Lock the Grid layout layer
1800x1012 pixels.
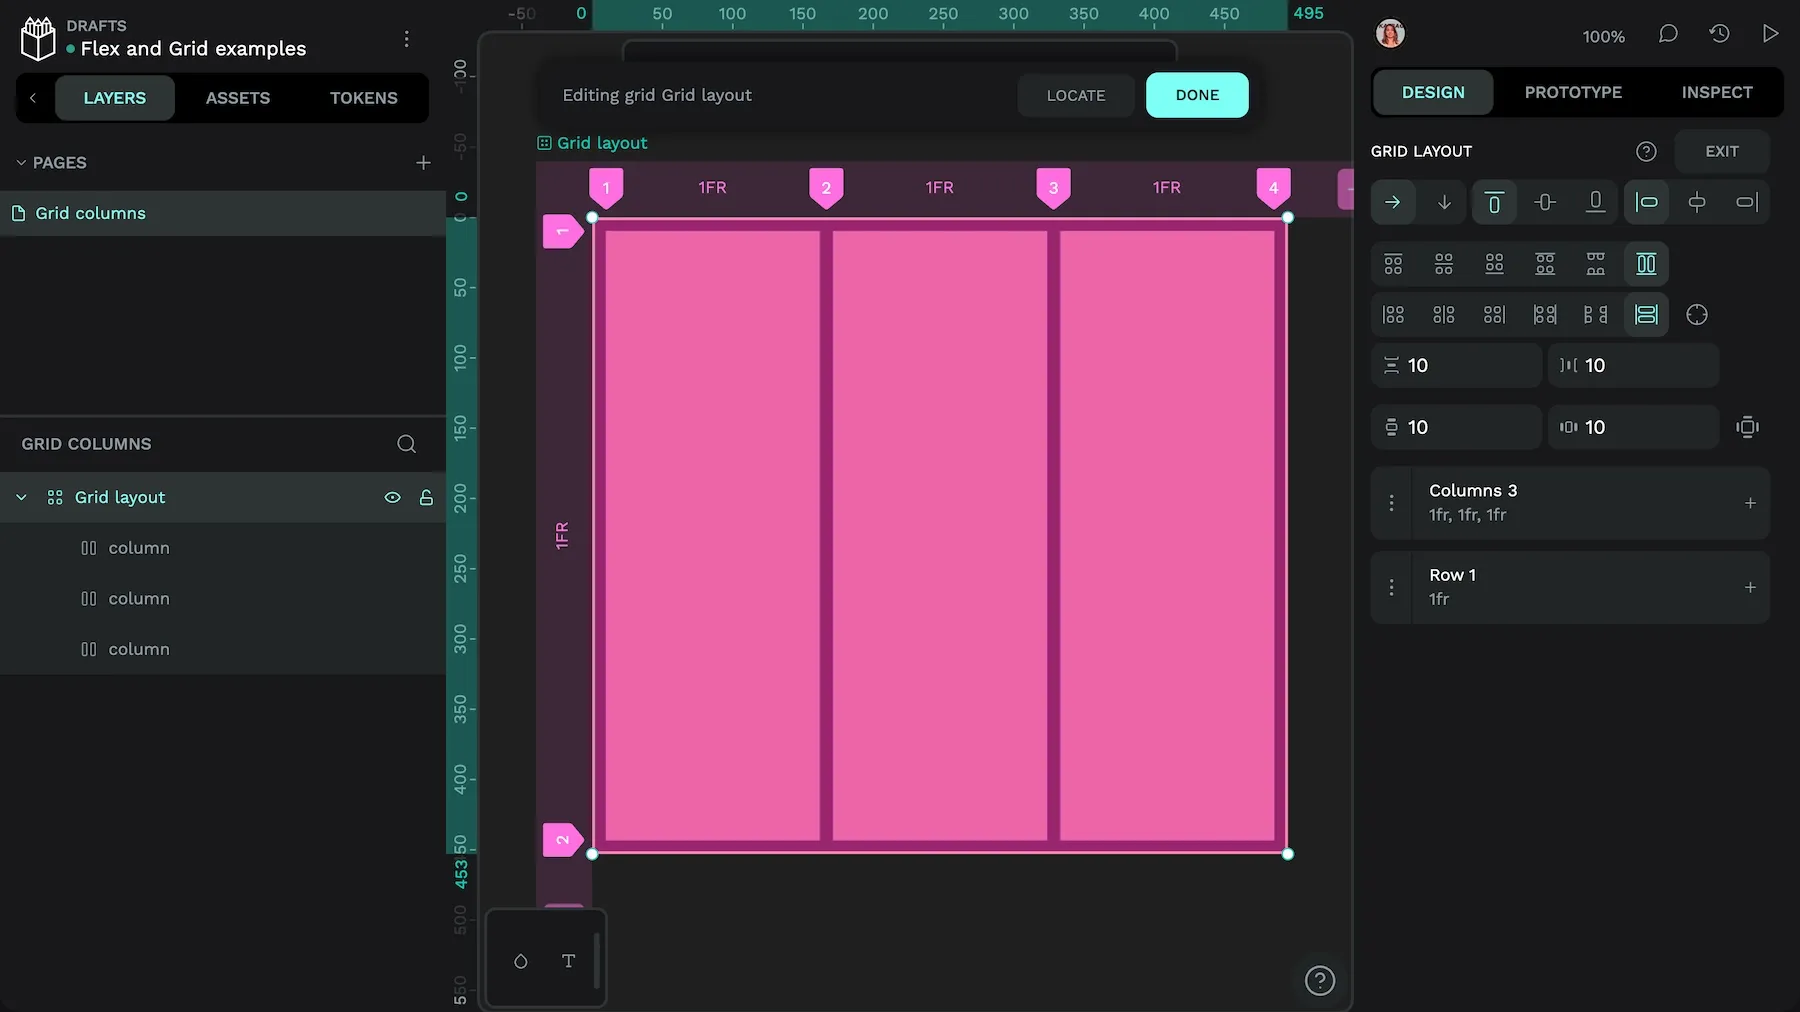[x=426, y=497]
